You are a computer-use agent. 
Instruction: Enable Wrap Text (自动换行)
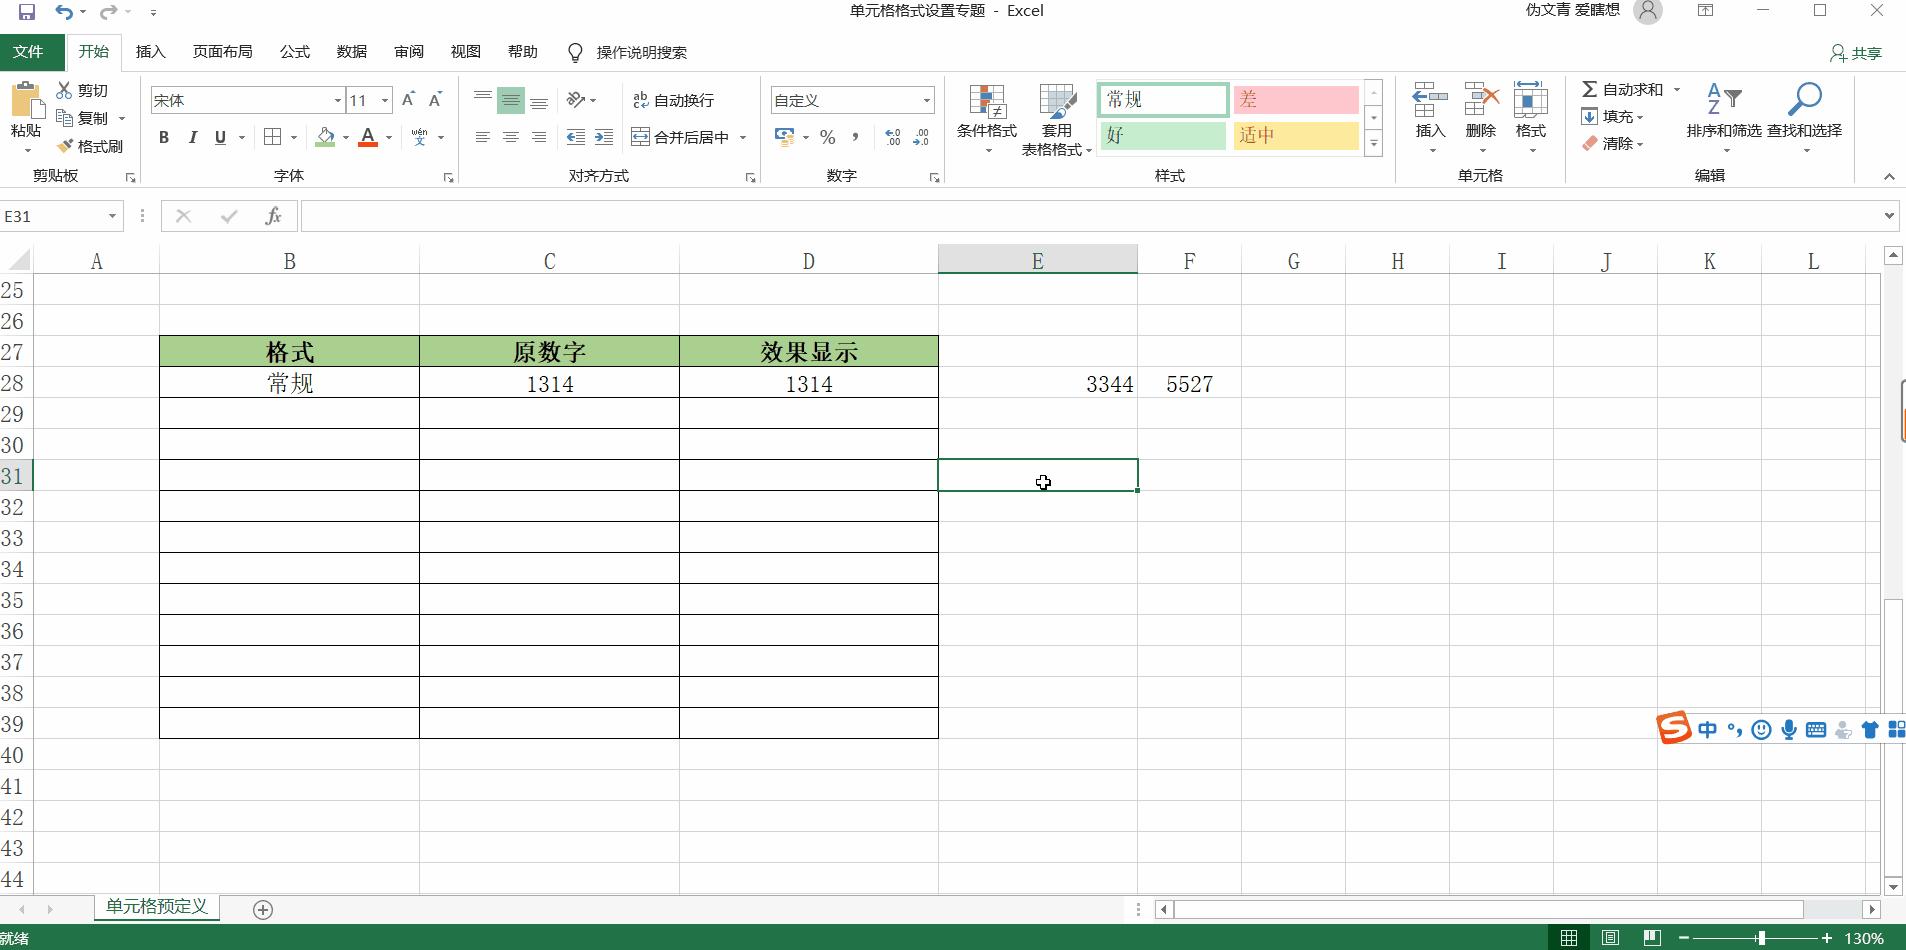pos(673,100)
